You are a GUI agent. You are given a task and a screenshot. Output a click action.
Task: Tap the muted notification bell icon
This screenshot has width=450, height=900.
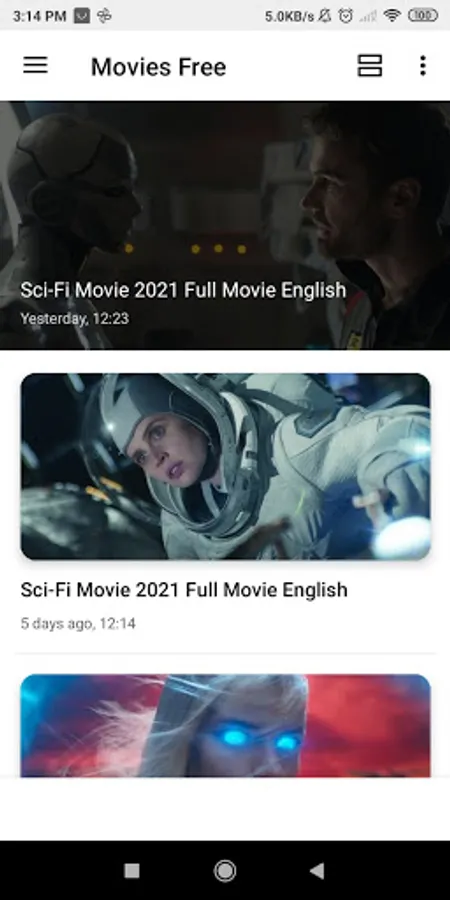point(325,15)
